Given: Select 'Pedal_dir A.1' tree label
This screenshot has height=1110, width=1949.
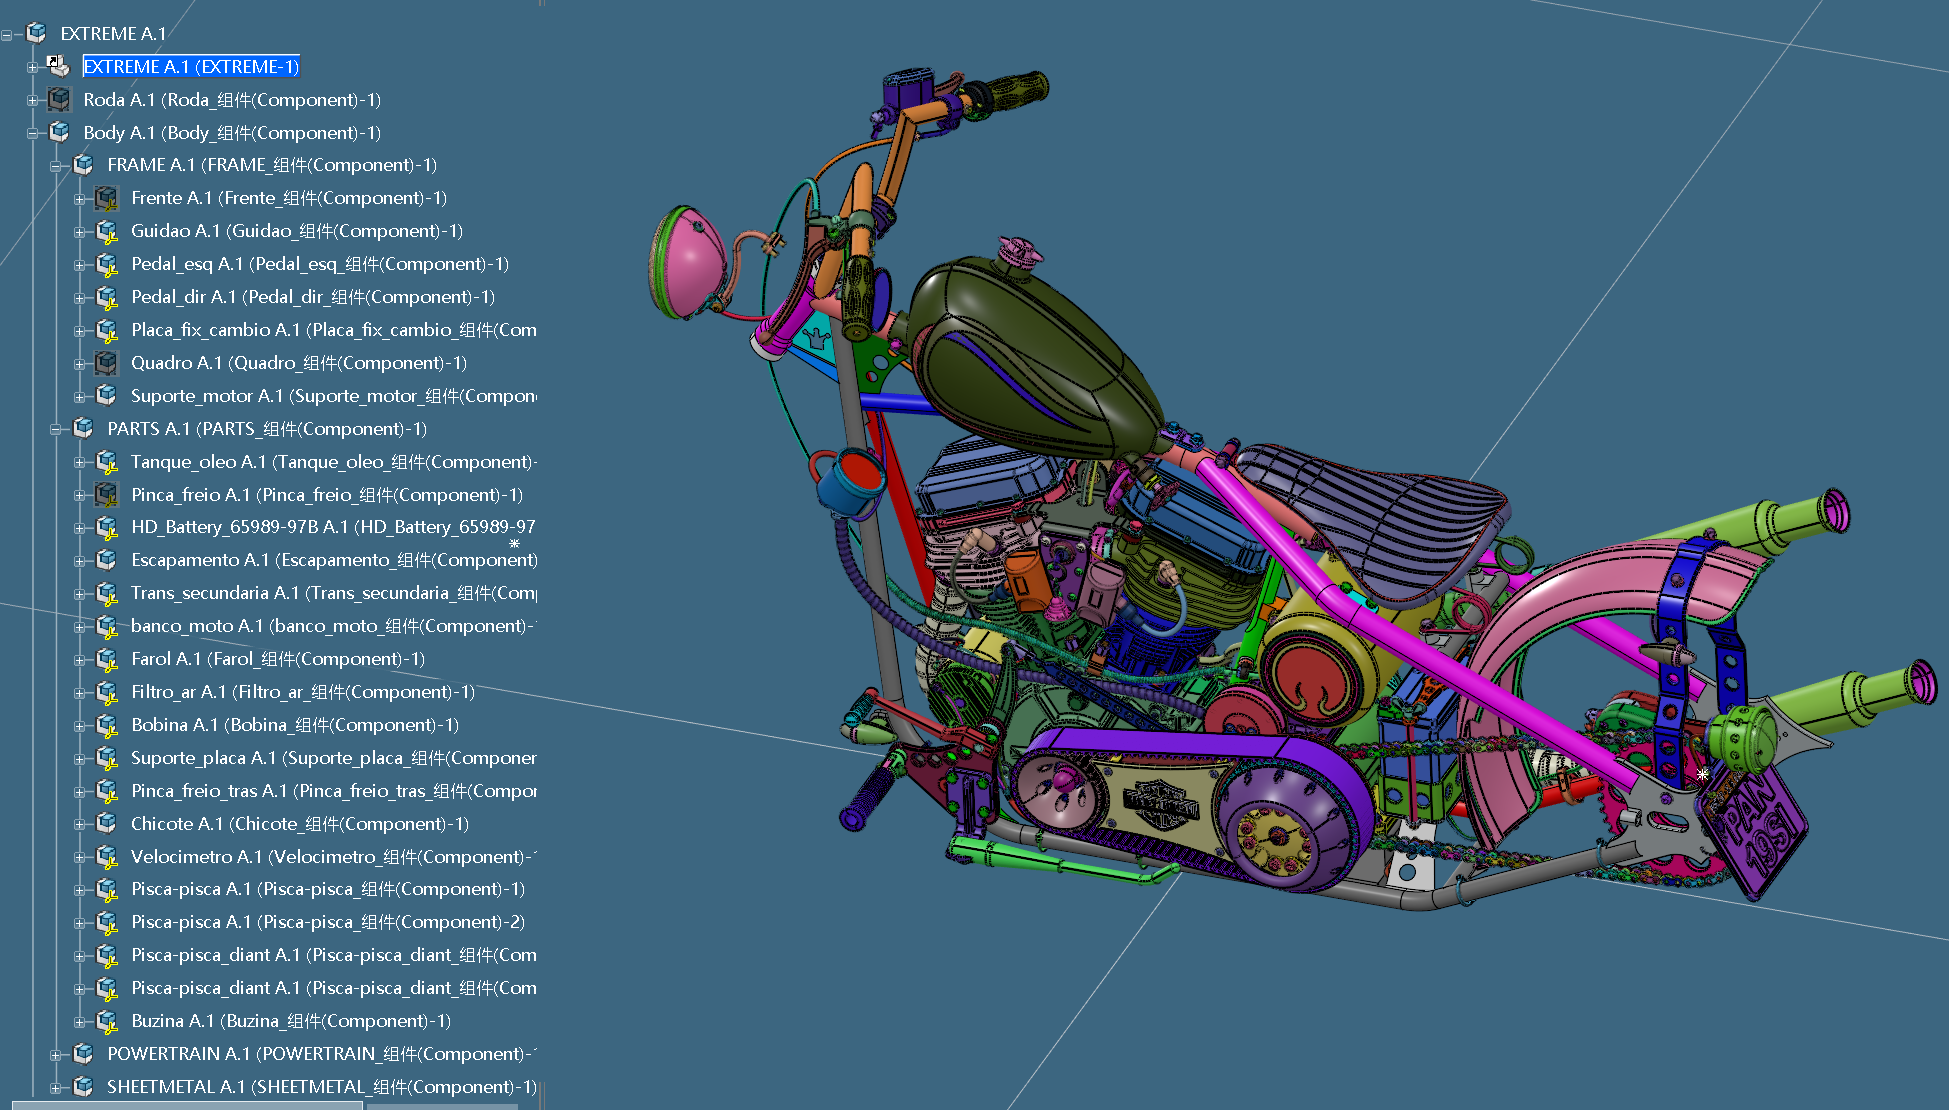Looking at the screenshot, I should (x=313, y=297).
